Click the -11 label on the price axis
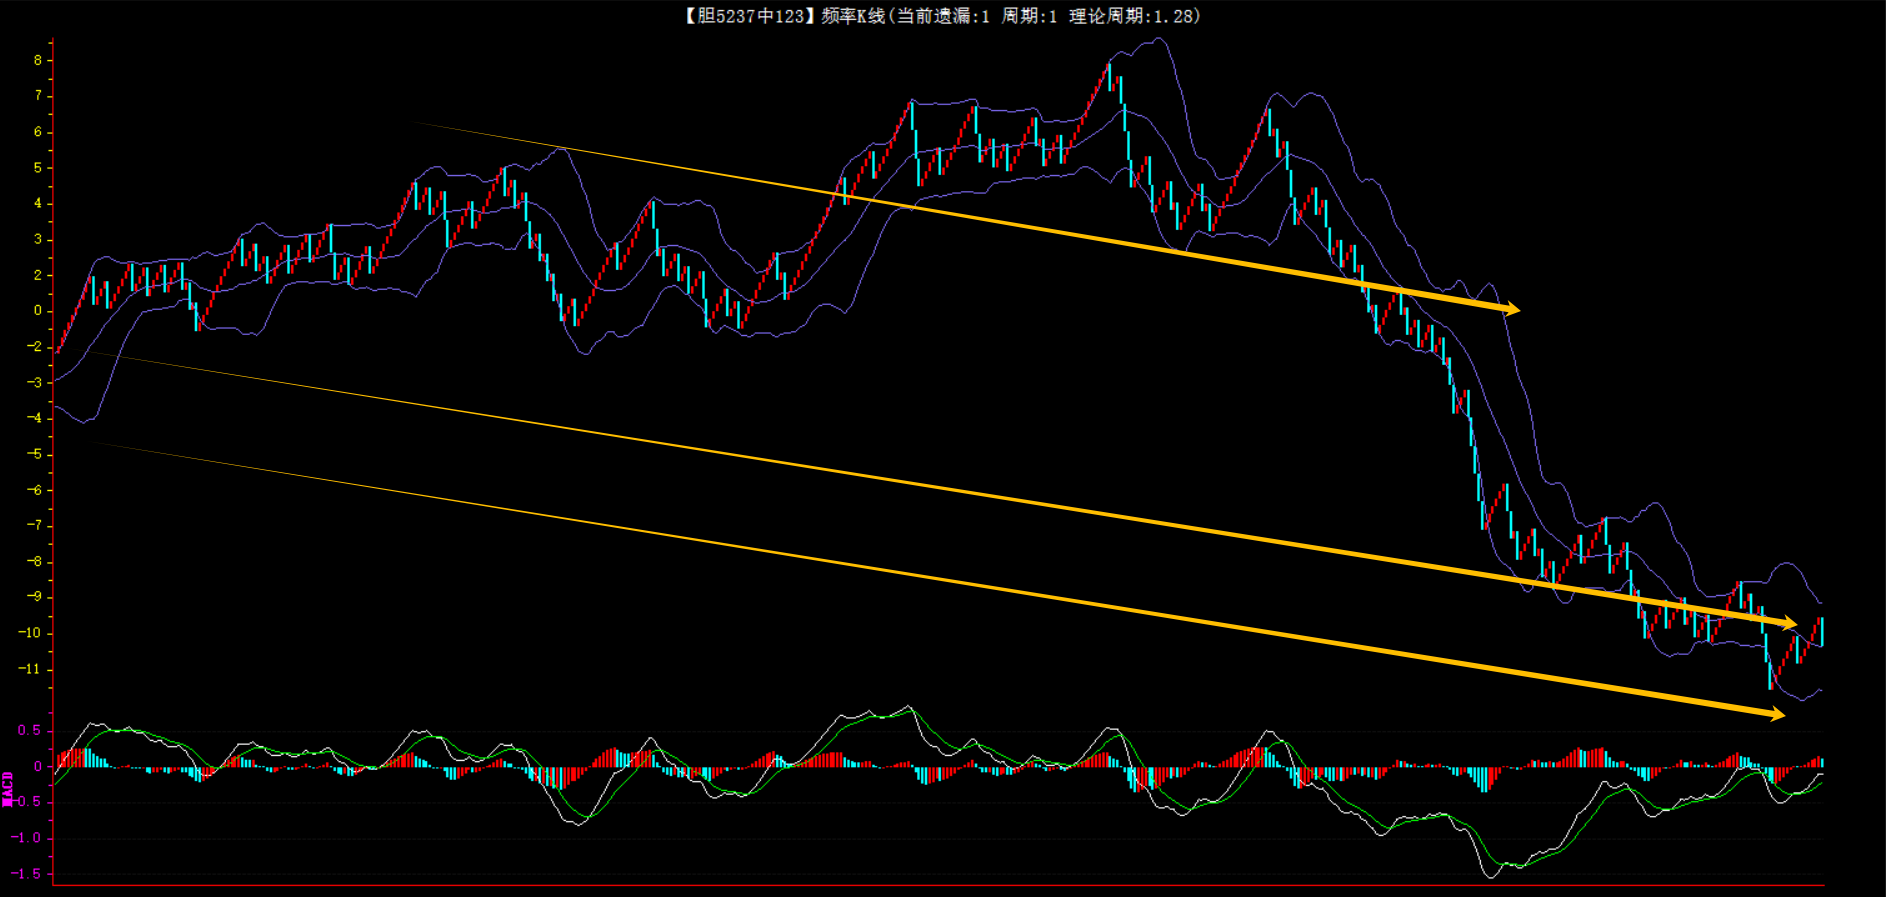Viewport: 1886px width, 897px height. (31, 669)
